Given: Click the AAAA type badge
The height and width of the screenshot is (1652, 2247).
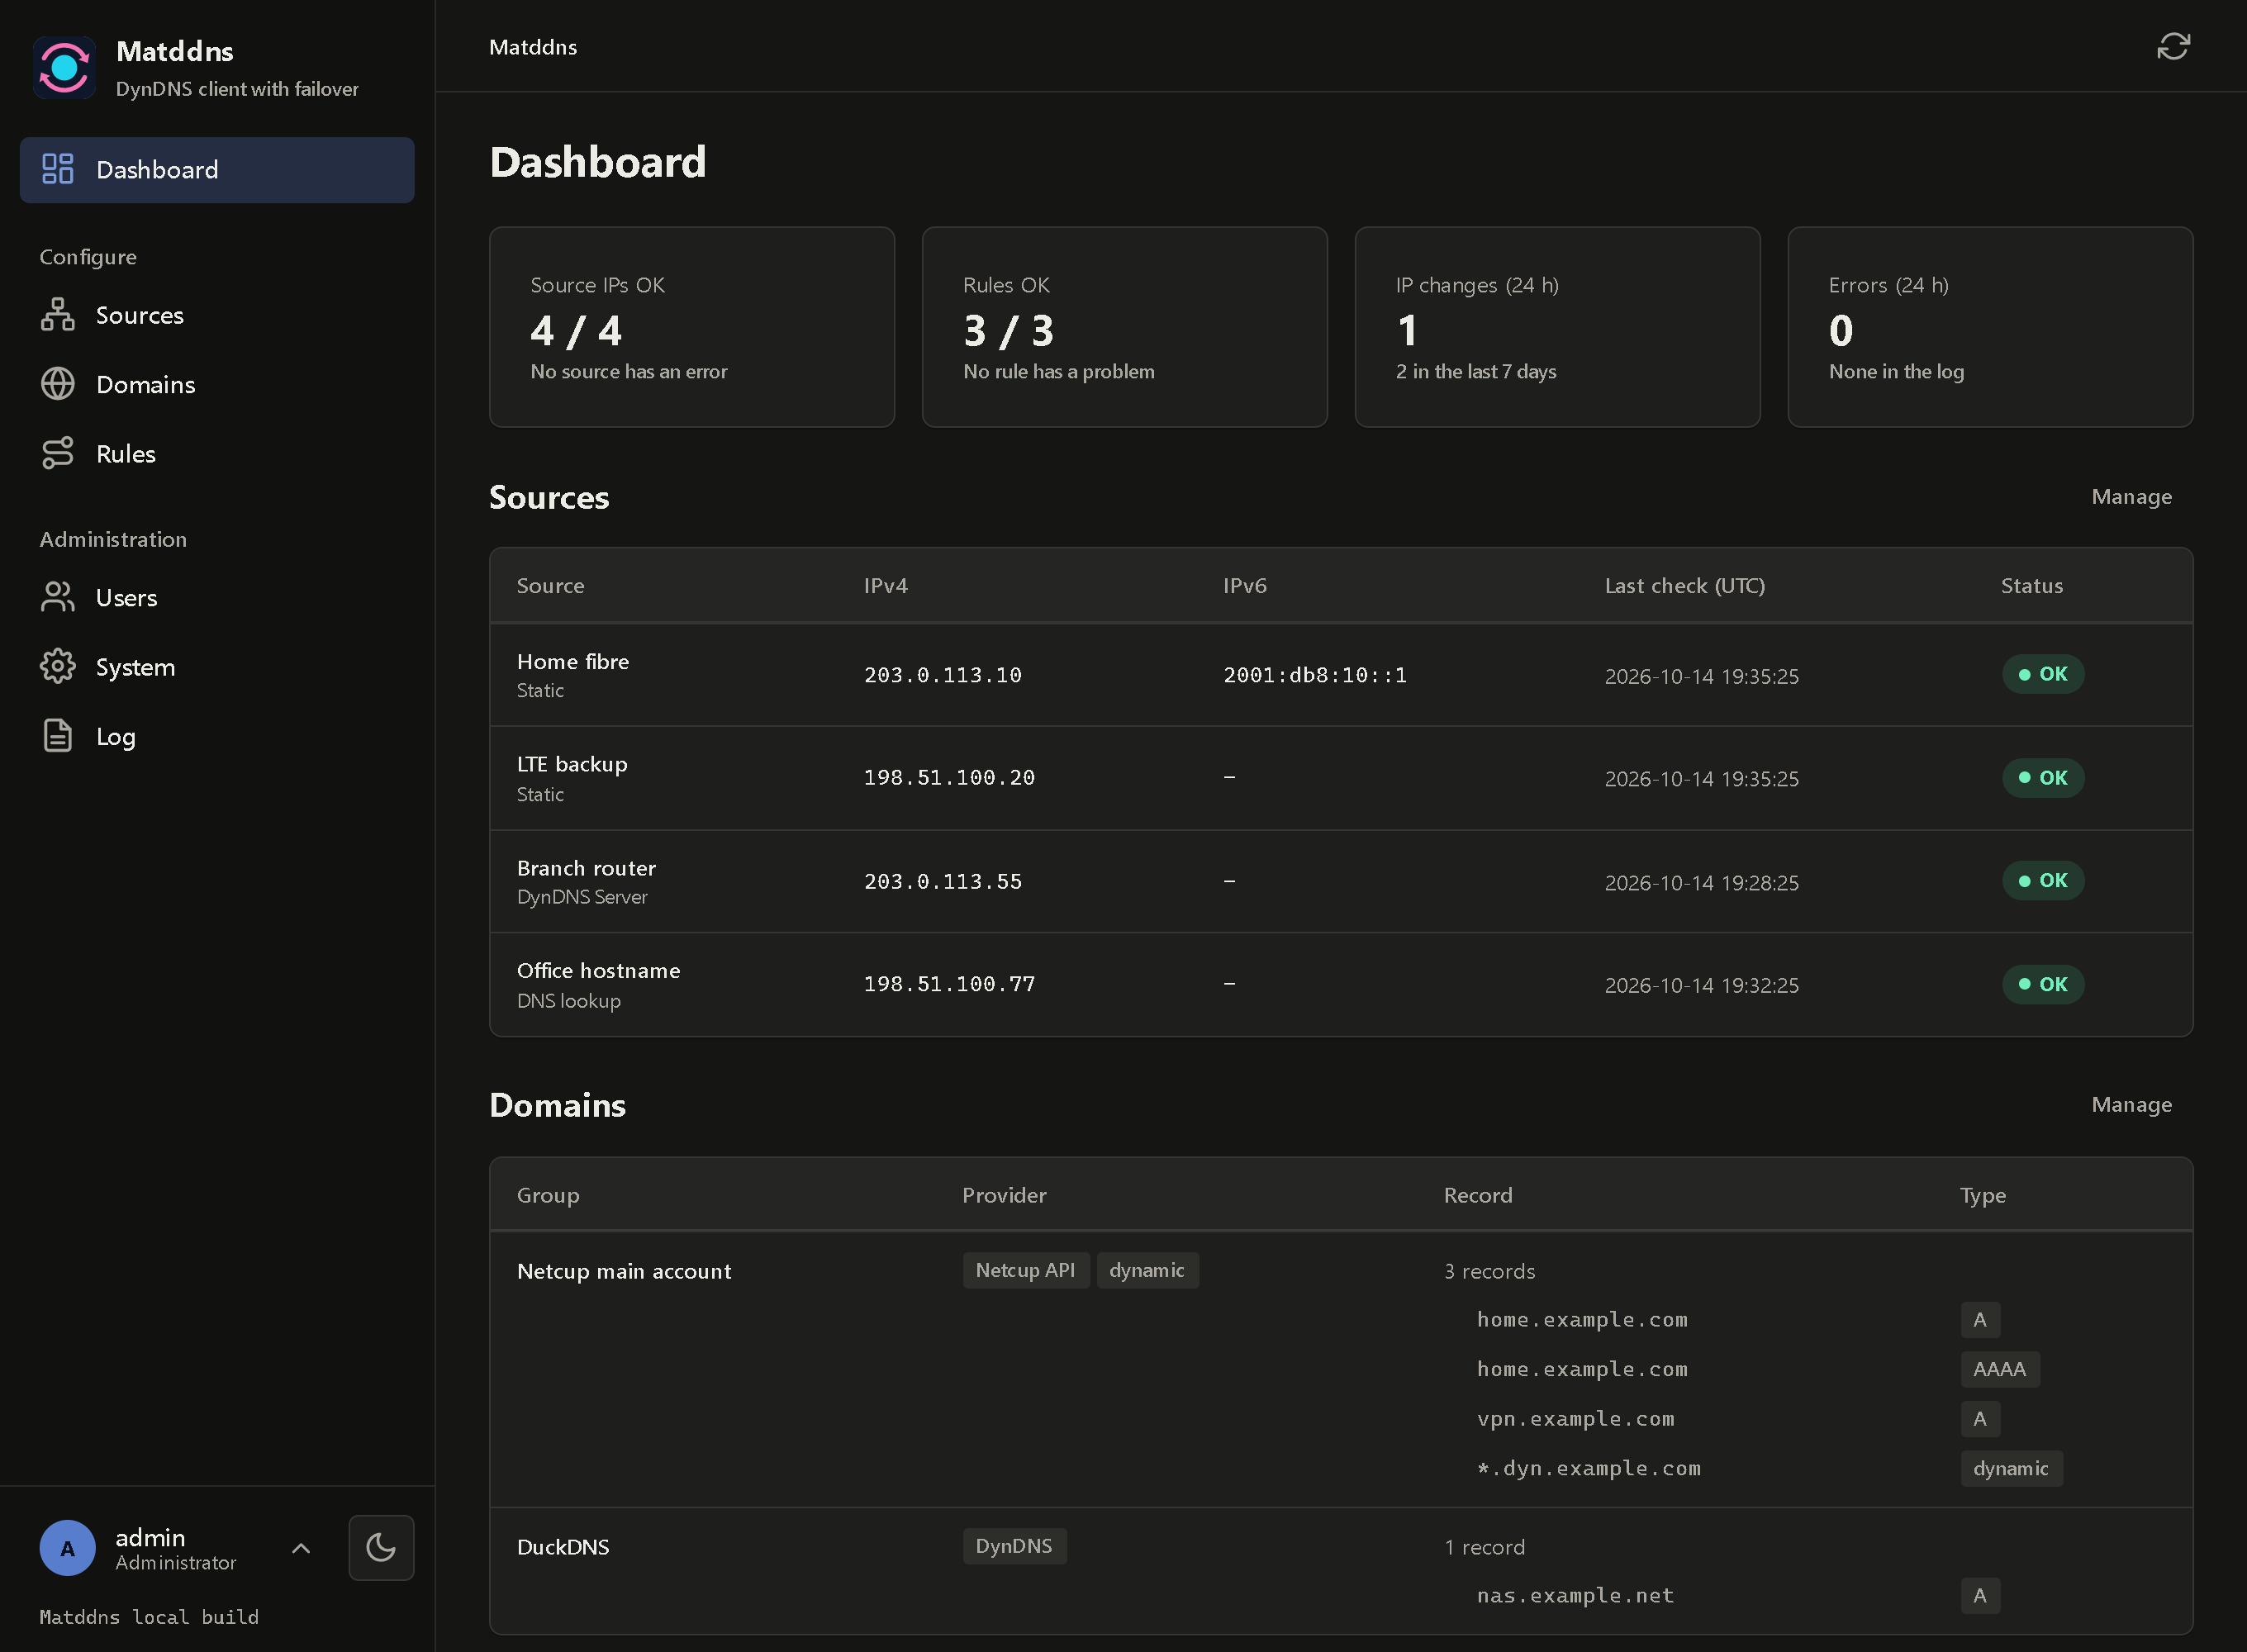Looking at the screenshot, I should coord(2000,1369).
